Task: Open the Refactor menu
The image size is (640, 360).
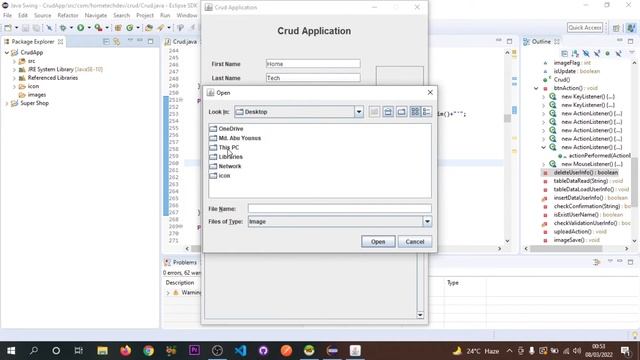Action: [x=68, y=16]
